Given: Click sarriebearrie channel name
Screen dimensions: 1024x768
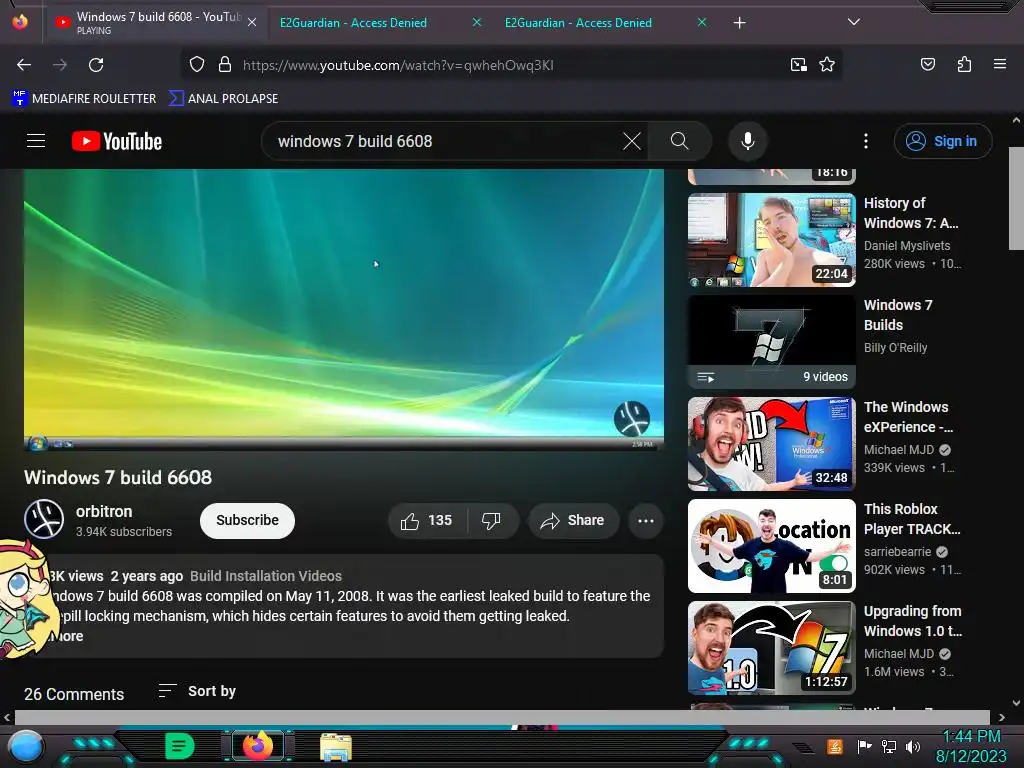Looking at the screenshot, I should coord(897,552).
